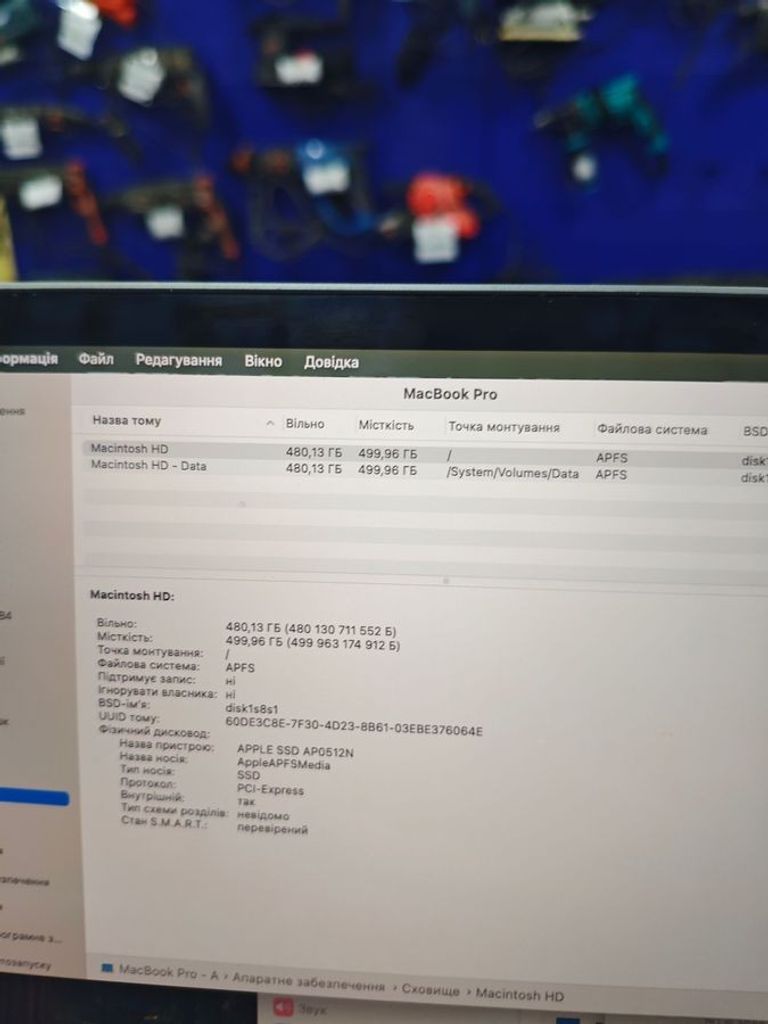Viewport: 768px width, 1024px height.
Task: Click S.M.A.R.T. status value перевірений
Action: pos(272,829)
